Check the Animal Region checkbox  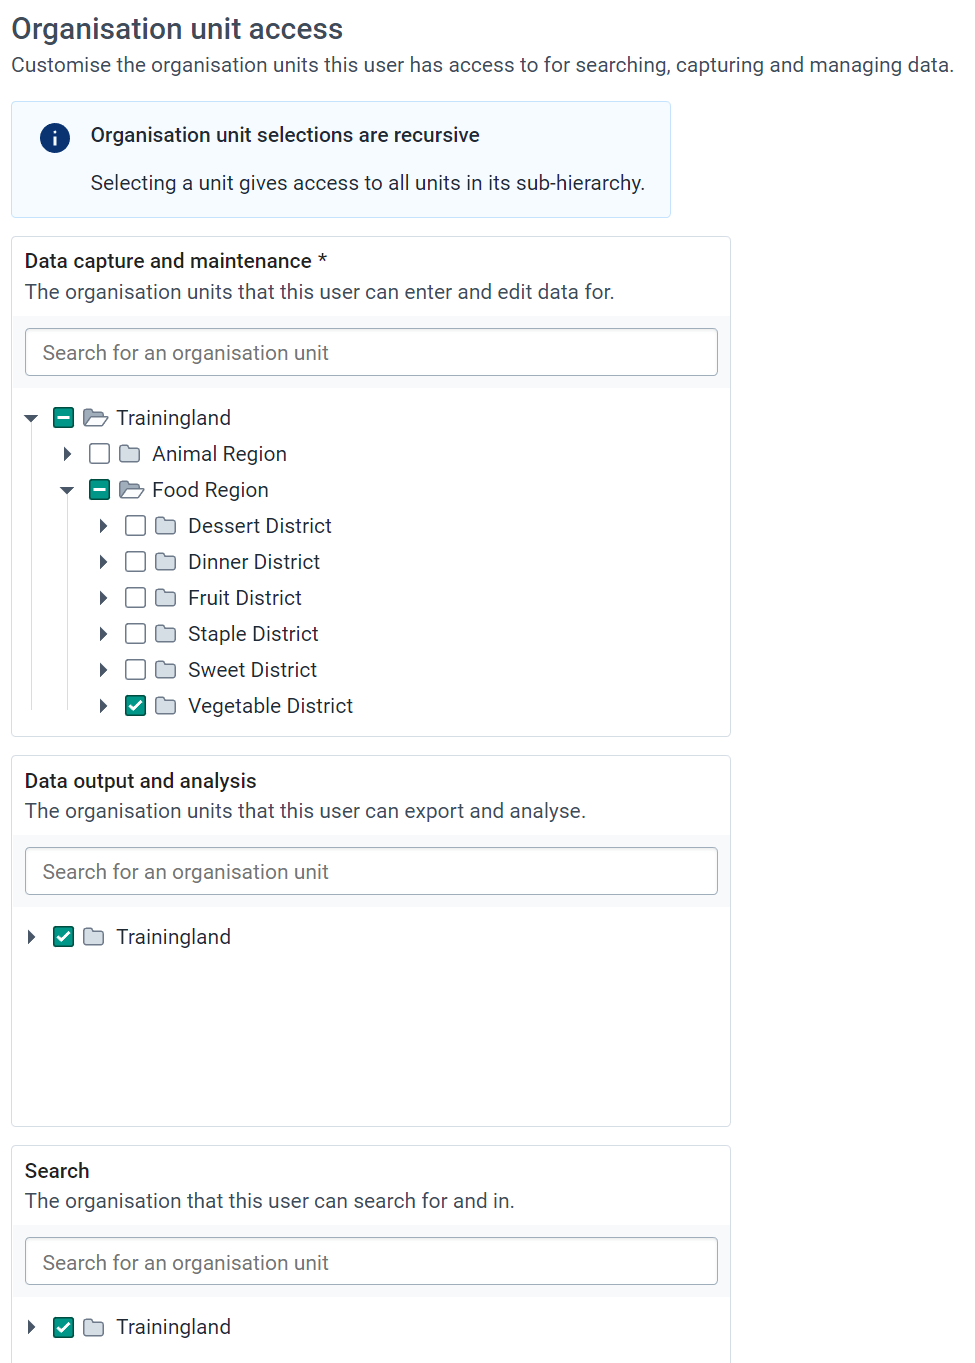[x=100, y=454]
